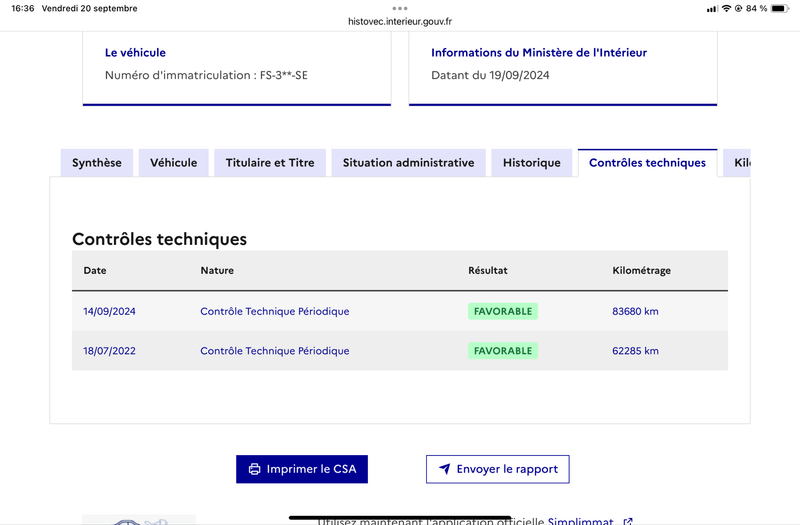The height and width of the screenshot is (525, 800).
Task: Click the Envoyer le rapport button
Action: tap(497, 469)
